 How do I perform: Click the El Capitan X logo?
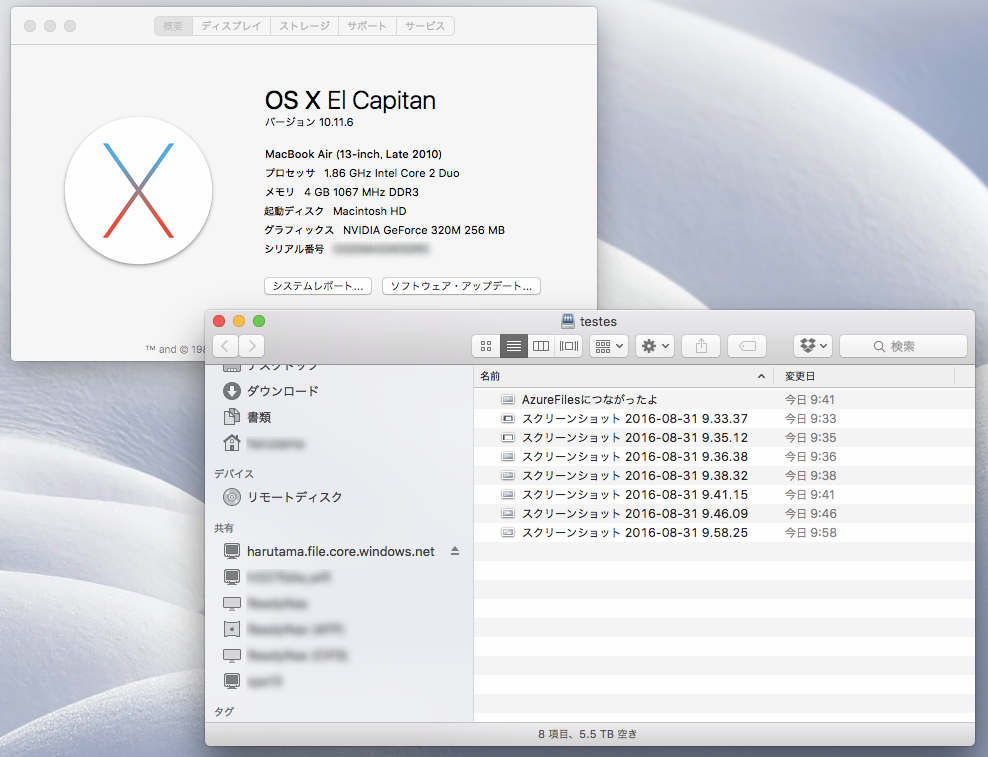[138, 190]
